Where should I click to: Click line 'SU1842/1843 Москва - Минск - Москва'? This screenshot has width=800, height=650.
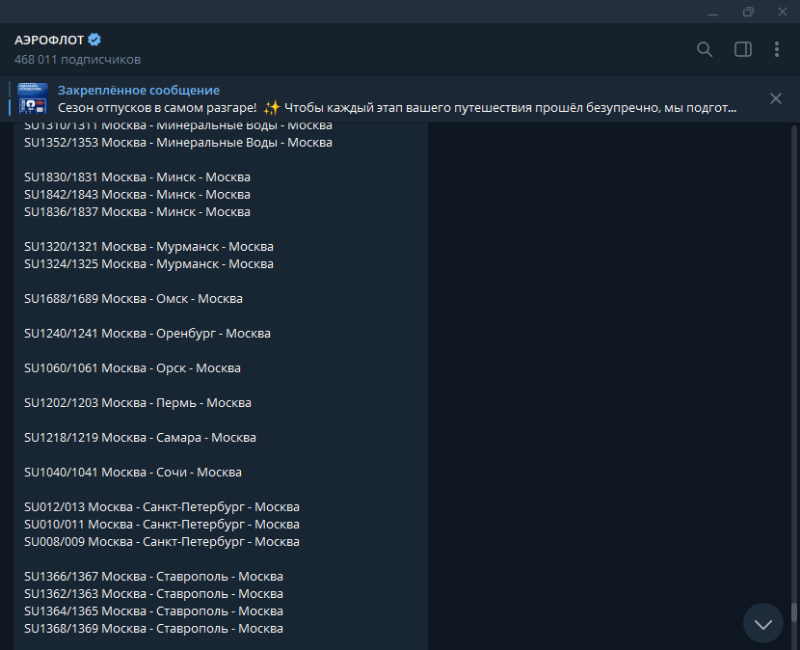137,194
